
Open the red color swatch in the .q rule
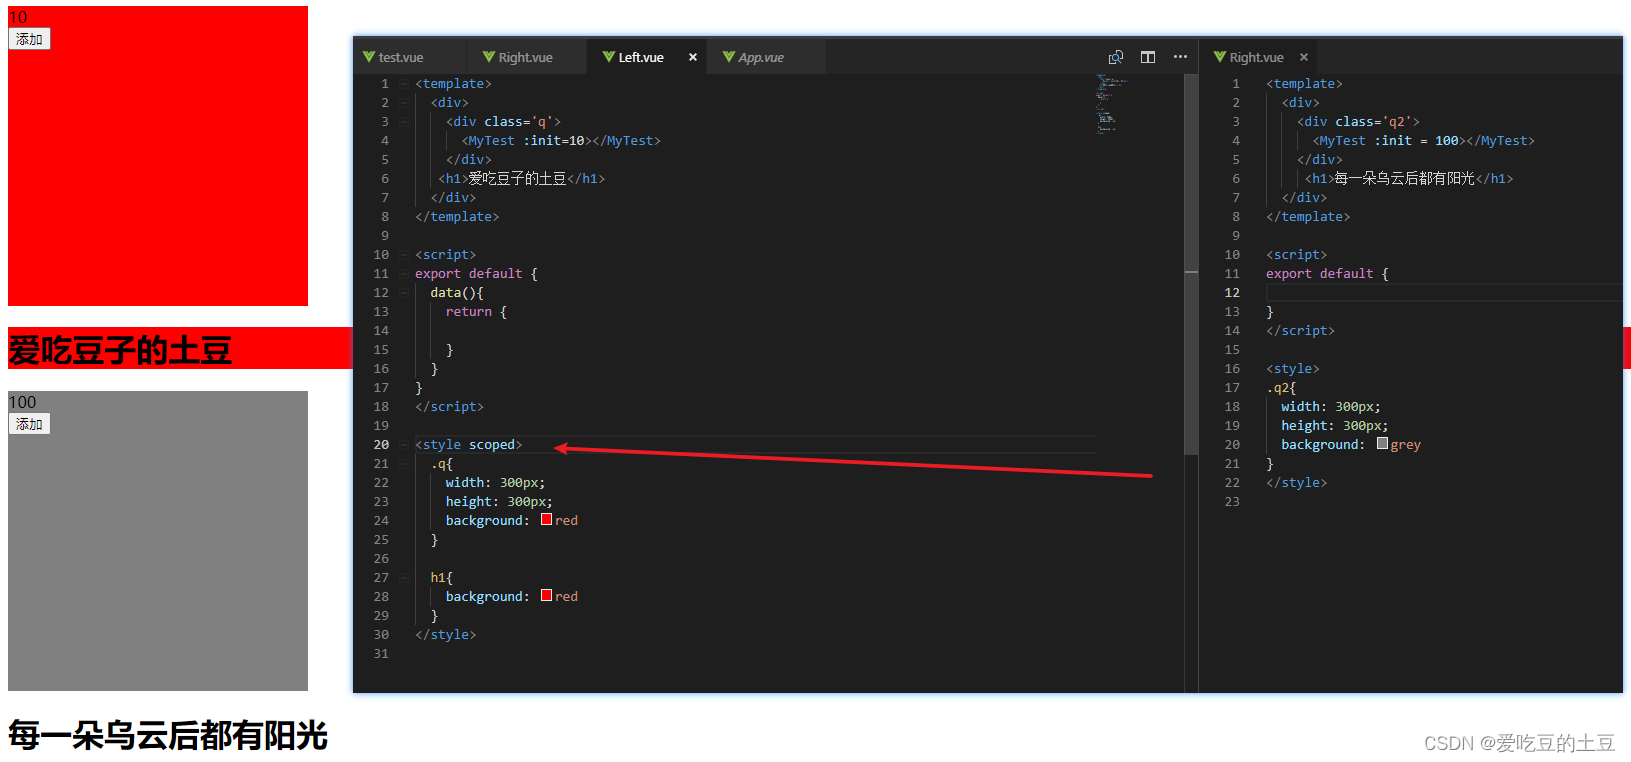(547, 519)
